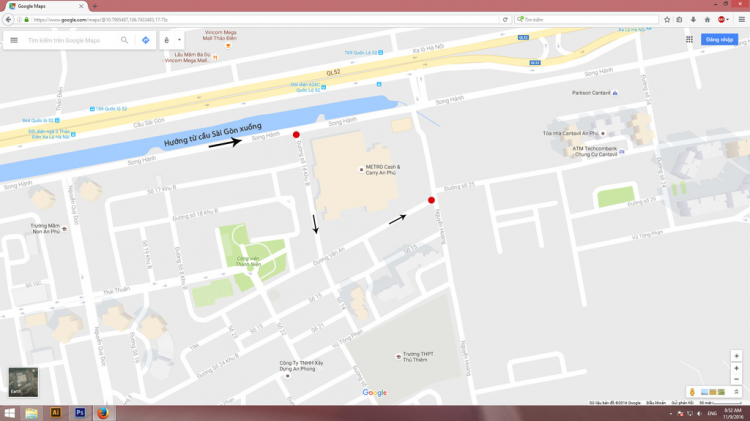Show hidden system tray icons
This screenshot has height=421, width=750.
point(671,414)
